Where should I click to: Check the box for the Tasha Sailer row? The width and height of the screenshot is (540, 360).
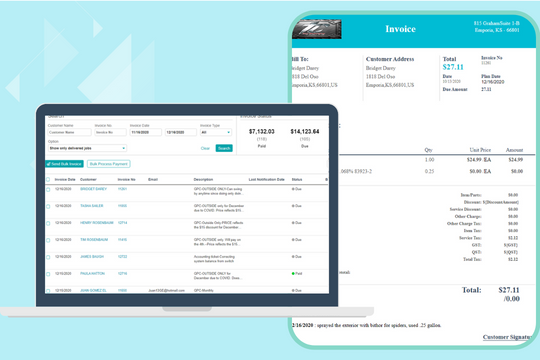coord(48,206)
